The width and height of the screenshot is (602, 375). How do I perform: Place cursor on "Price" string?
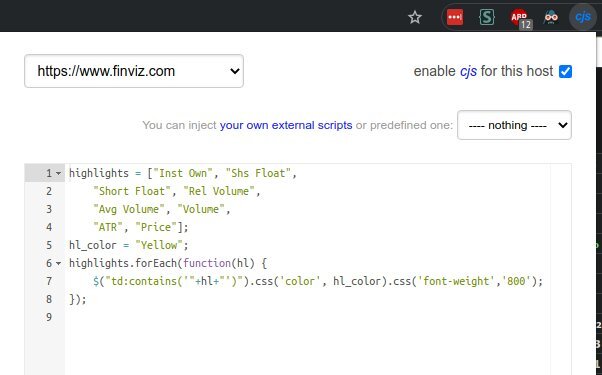point(155,227)
